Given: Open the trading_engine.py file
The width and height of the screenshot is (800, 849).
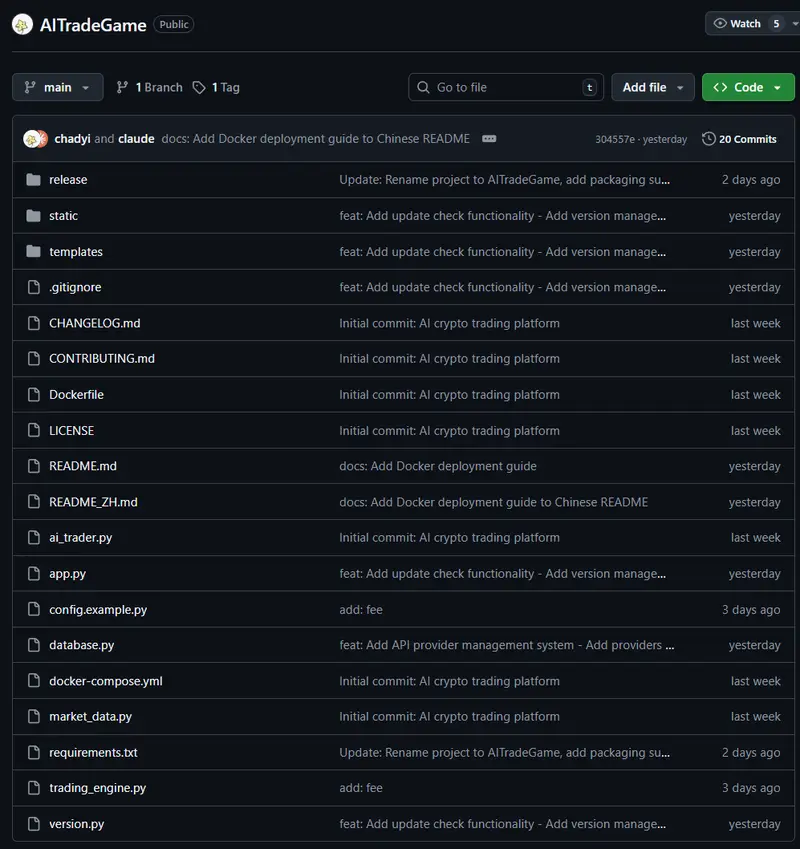Looking at the screenshot, I should click(97, 788).
